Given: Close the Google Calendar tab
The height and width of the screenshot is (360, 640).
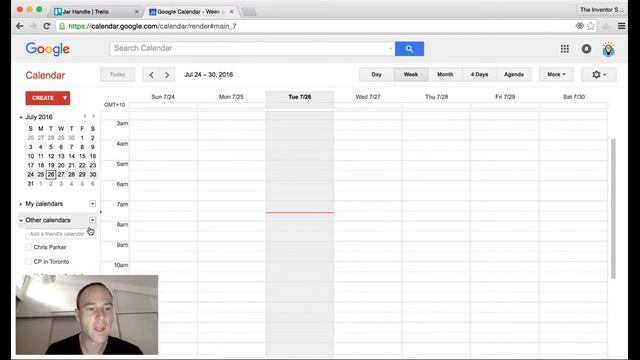Looking at the screenshot, I should [x=231, y=12].
